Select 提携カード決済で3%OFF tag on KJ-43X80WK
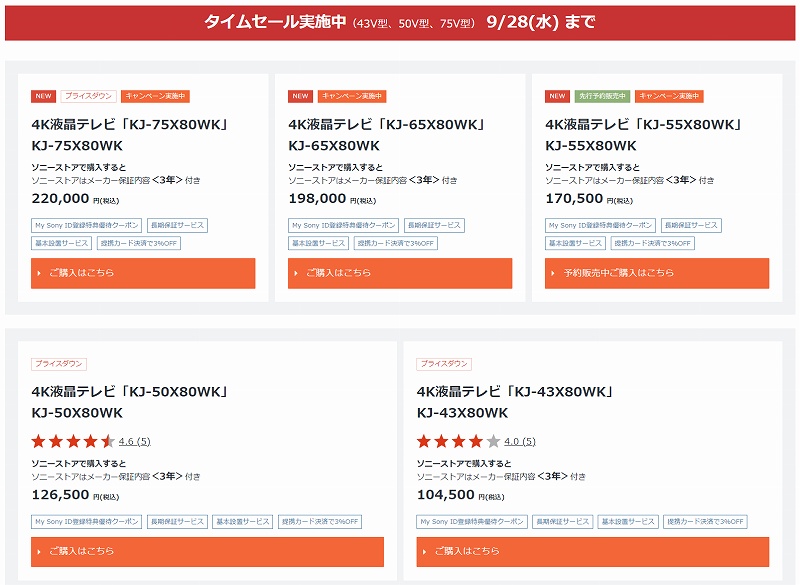The image size is (800, 585). [706, 522]
